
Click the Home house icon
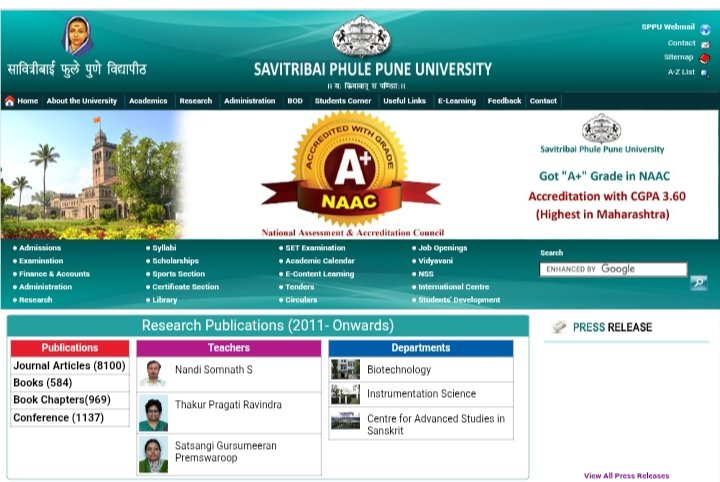point(10,101)
